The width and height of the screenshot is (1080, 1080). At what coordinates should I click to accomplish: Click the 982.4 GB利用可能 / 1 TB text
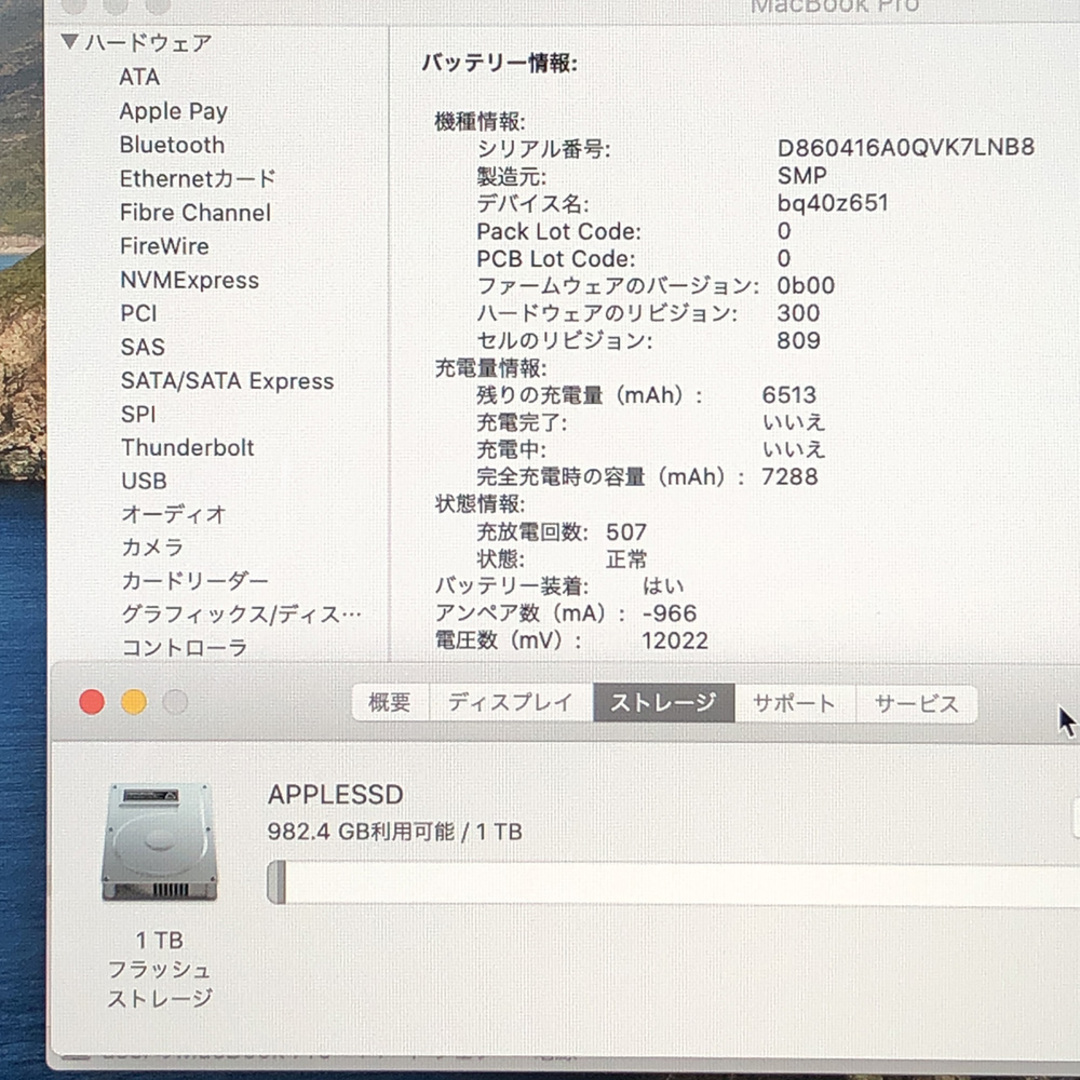[395, 832]
